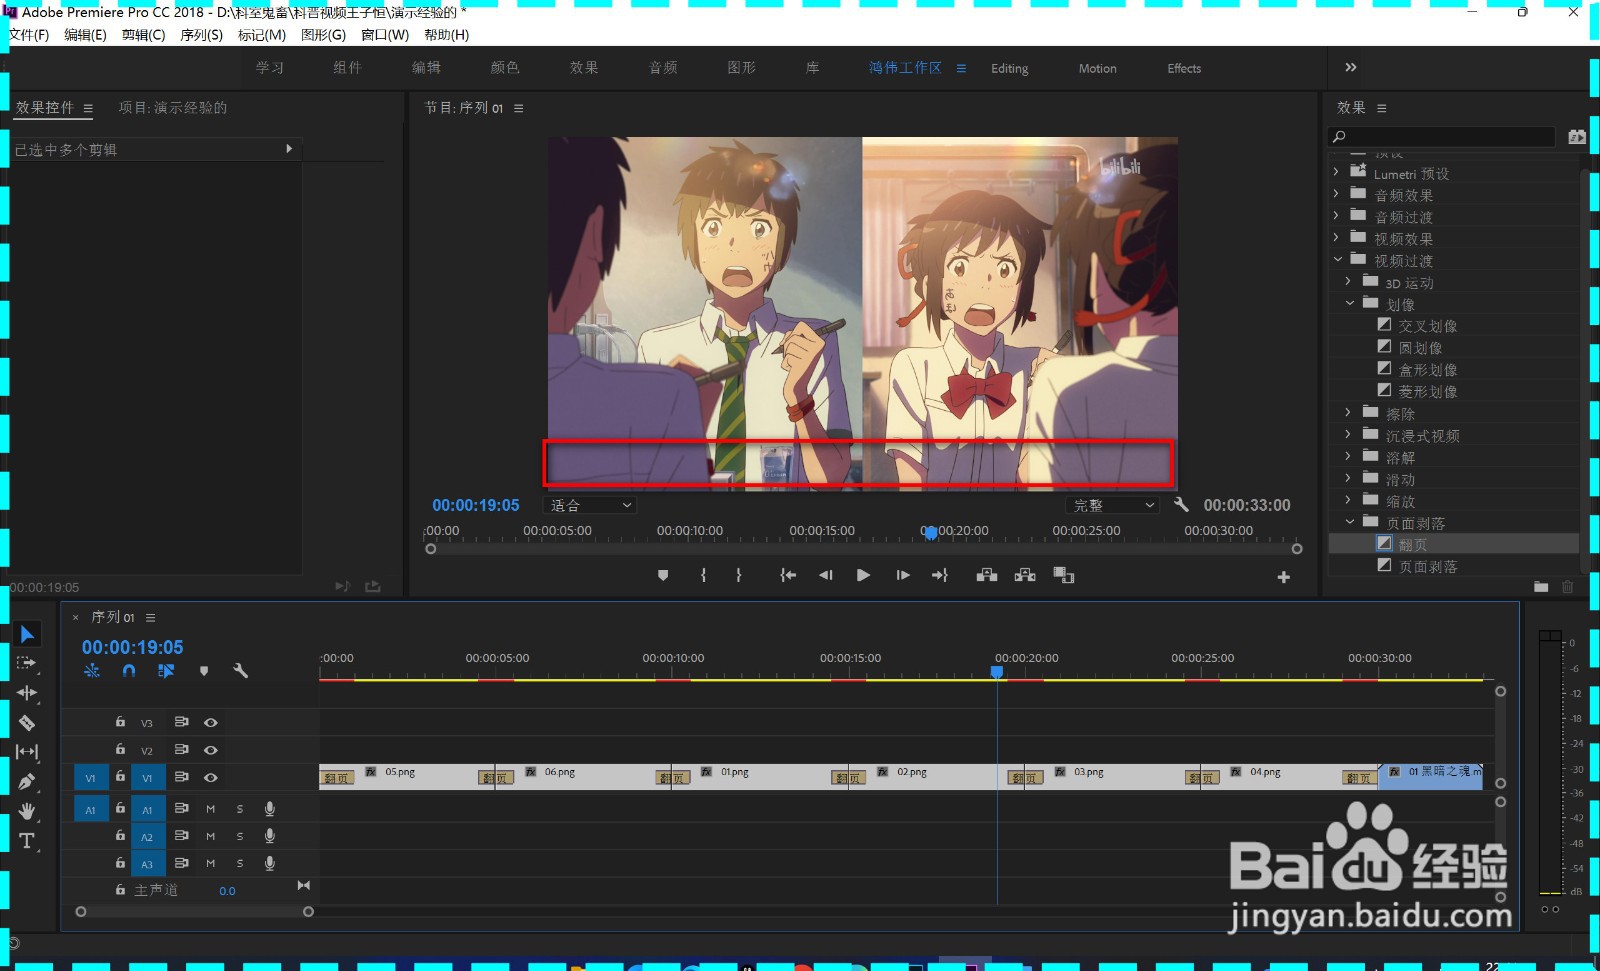Mute the A1 audio track
The image size is (1600, 971).
click(x=211, y=809)
